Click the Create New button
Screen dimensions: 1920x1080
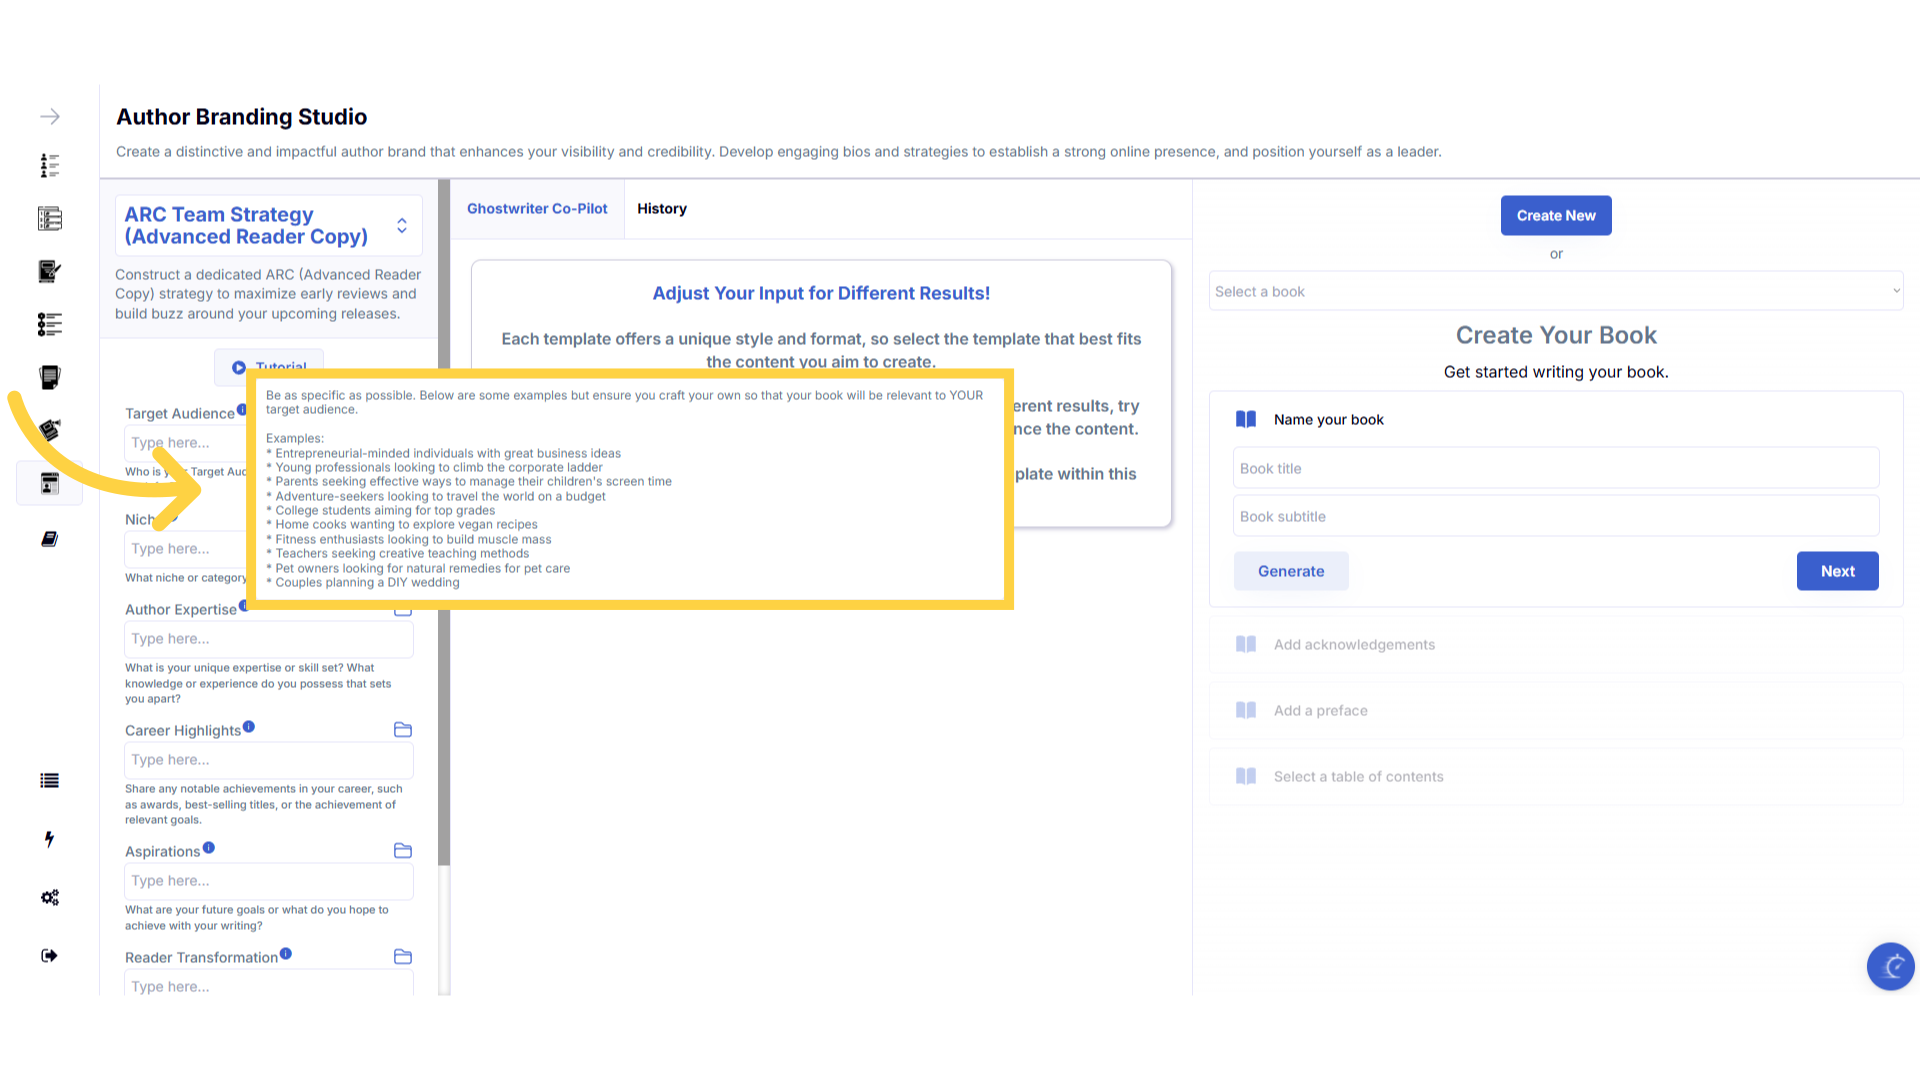1556,216
